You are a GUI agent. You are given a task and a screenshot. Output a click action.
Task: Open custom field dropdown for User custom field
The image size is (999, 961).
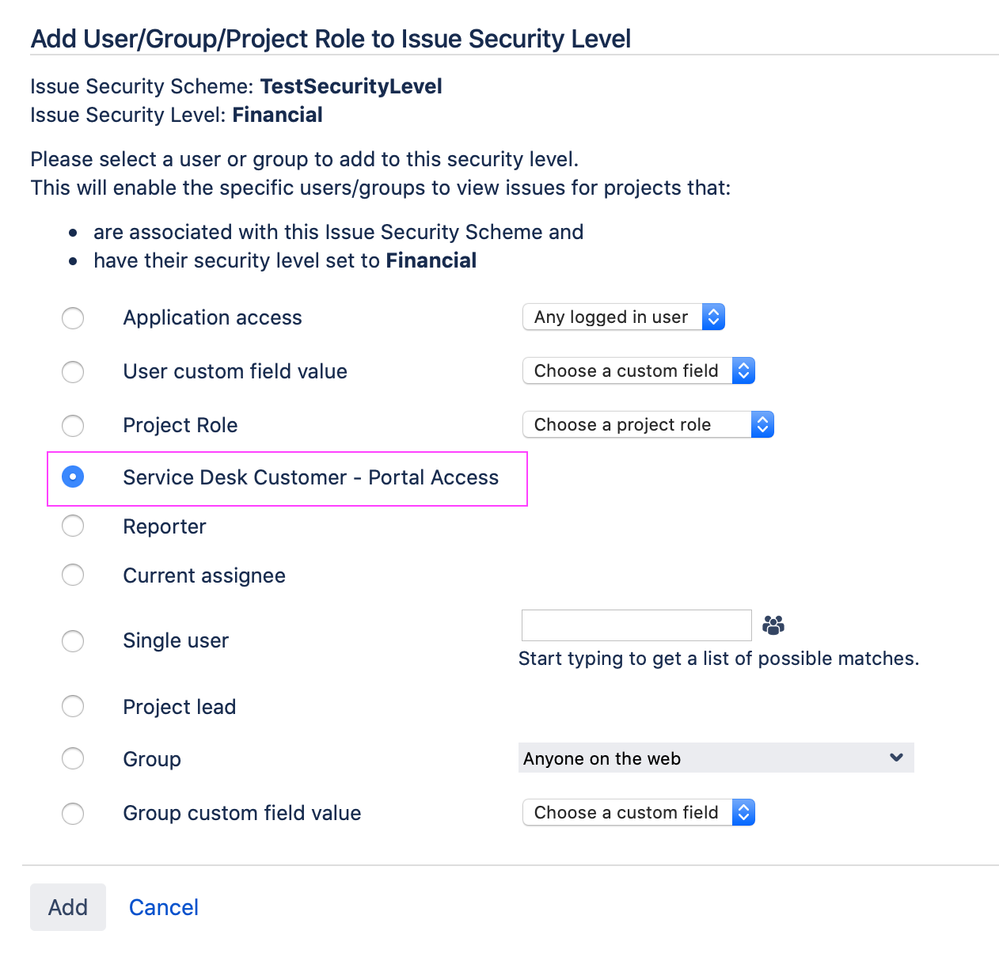pos(638,370)
